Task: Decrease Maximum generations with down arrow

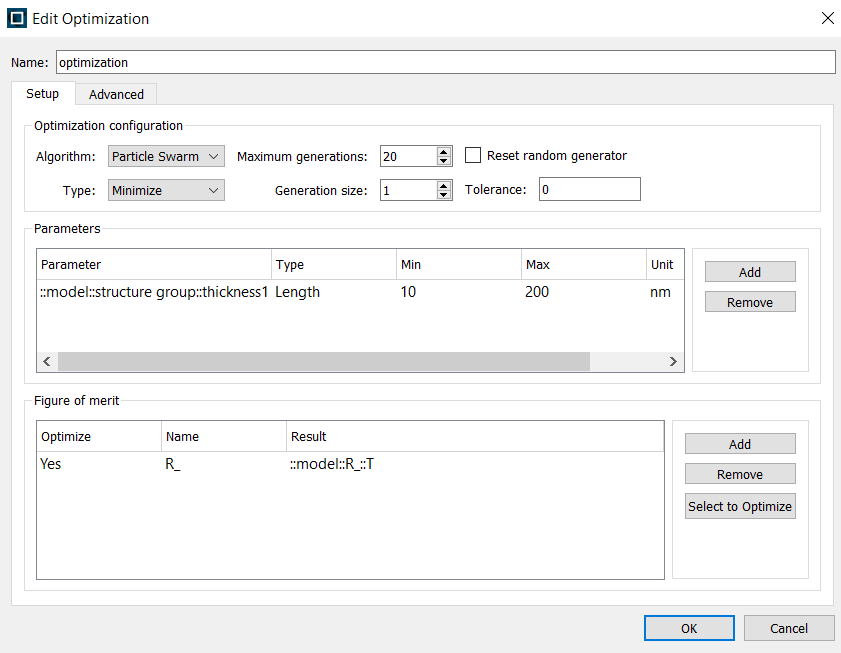Action: 445,161
